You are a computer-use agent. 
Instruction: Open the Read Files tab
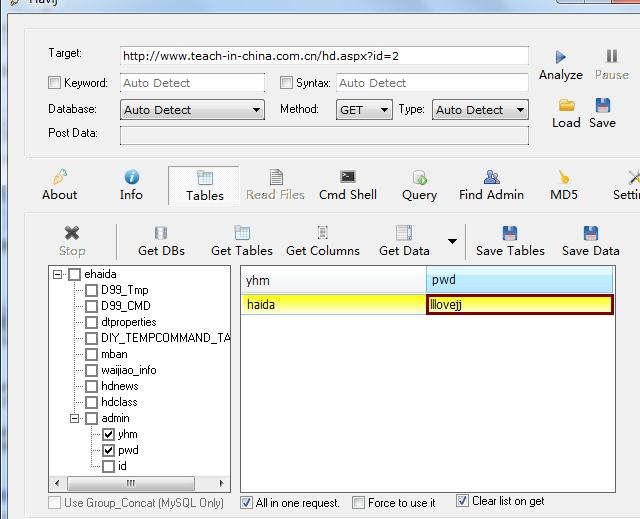[x=276, y=186]
